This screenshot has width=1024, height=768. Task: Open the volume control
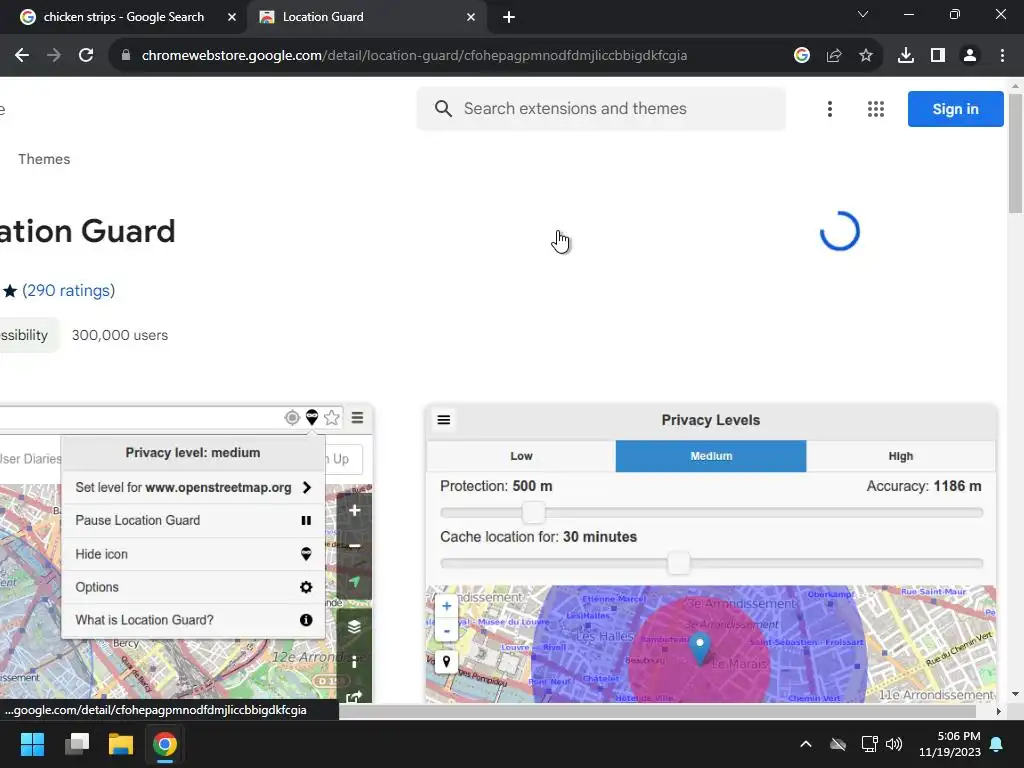[894, 744]
